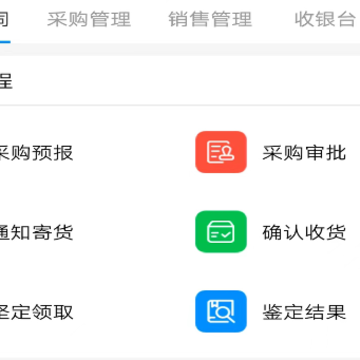The image size is (360, 360).
Task: Open the red 采购审批 stamp icon
Action: click(x=221, y=152)
